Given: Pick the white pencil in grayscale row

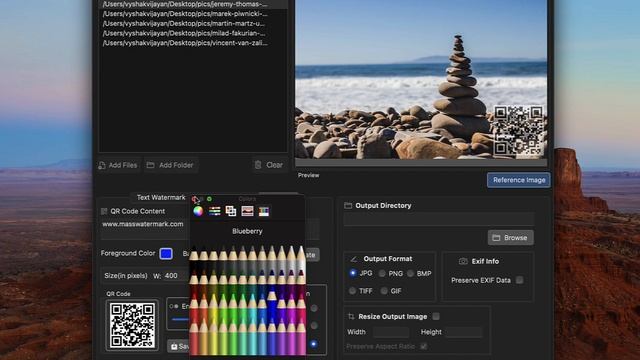Looking at the screenshot, I should 301,258.
